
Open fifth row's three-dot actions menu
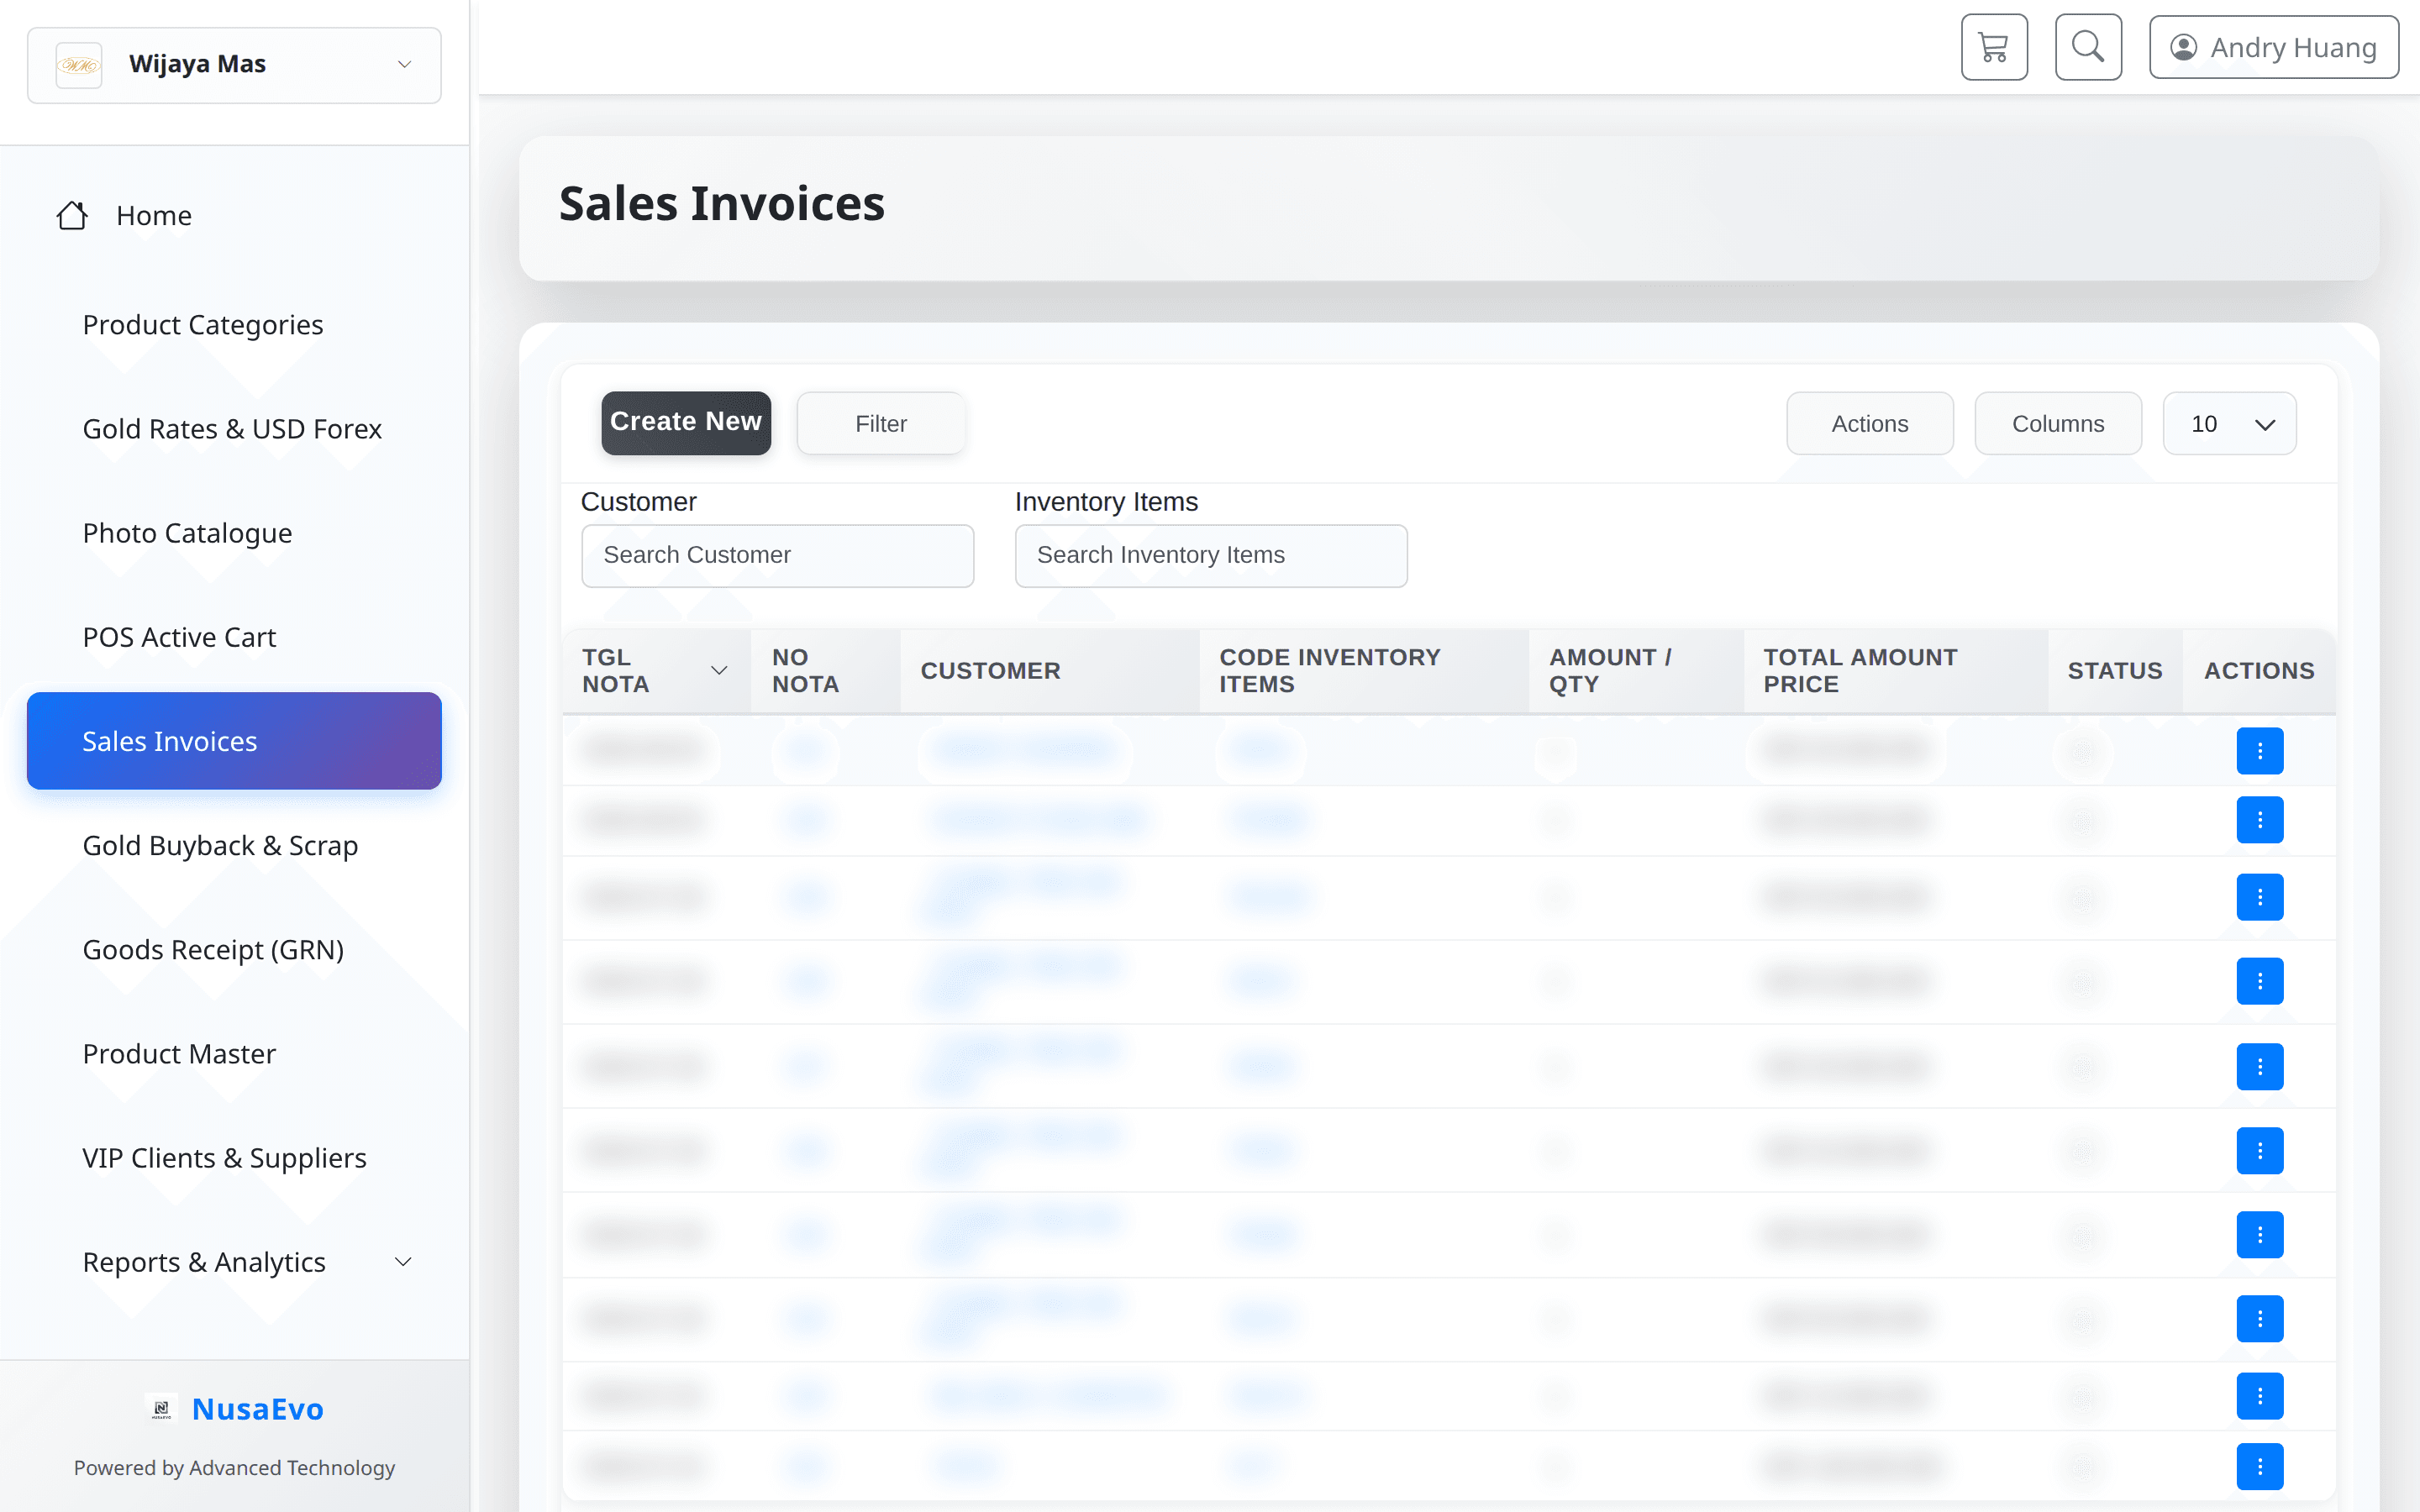coord(2260,1067)
